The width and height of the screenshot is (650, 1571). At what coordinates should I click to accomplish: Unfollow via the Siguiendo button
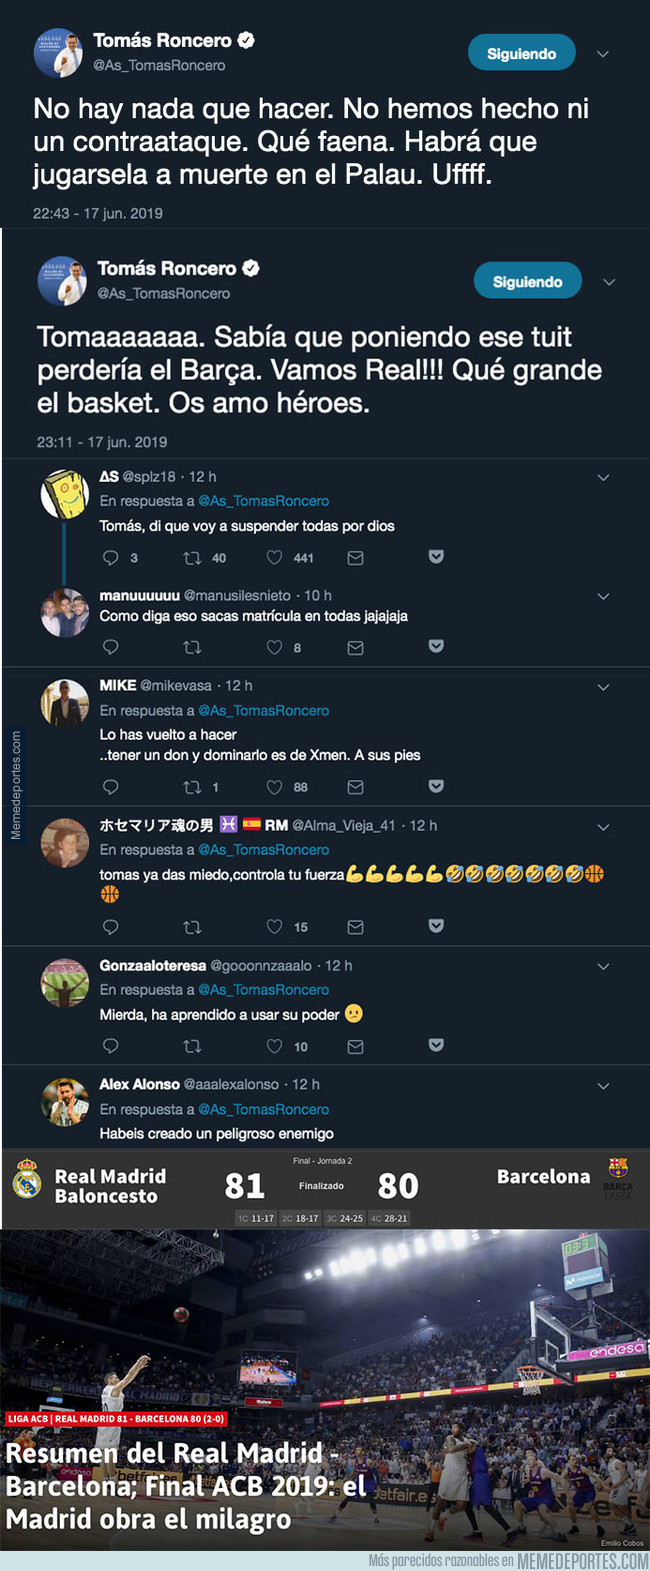pos(521,51)
